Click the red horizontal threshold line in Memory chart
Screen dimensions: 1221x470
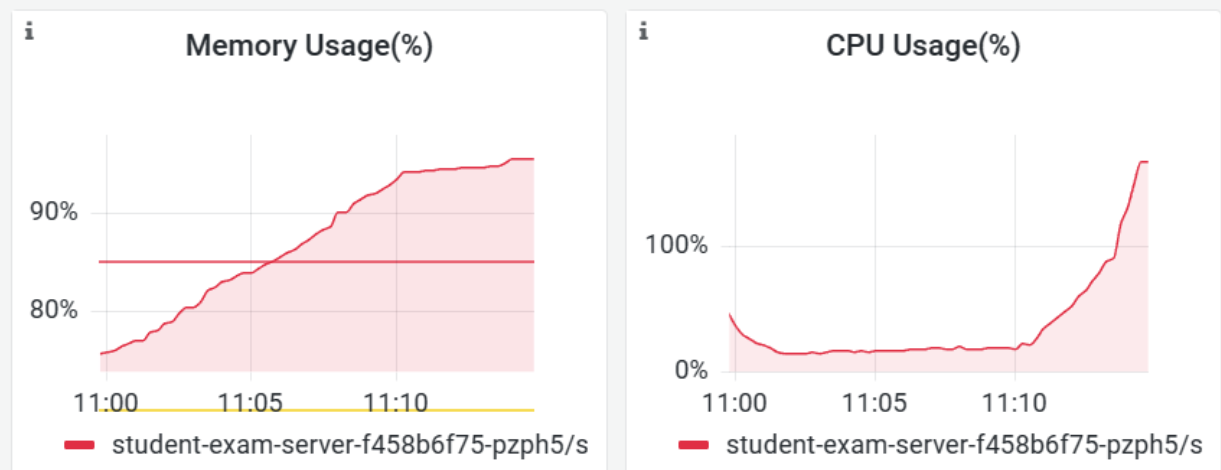180,262
